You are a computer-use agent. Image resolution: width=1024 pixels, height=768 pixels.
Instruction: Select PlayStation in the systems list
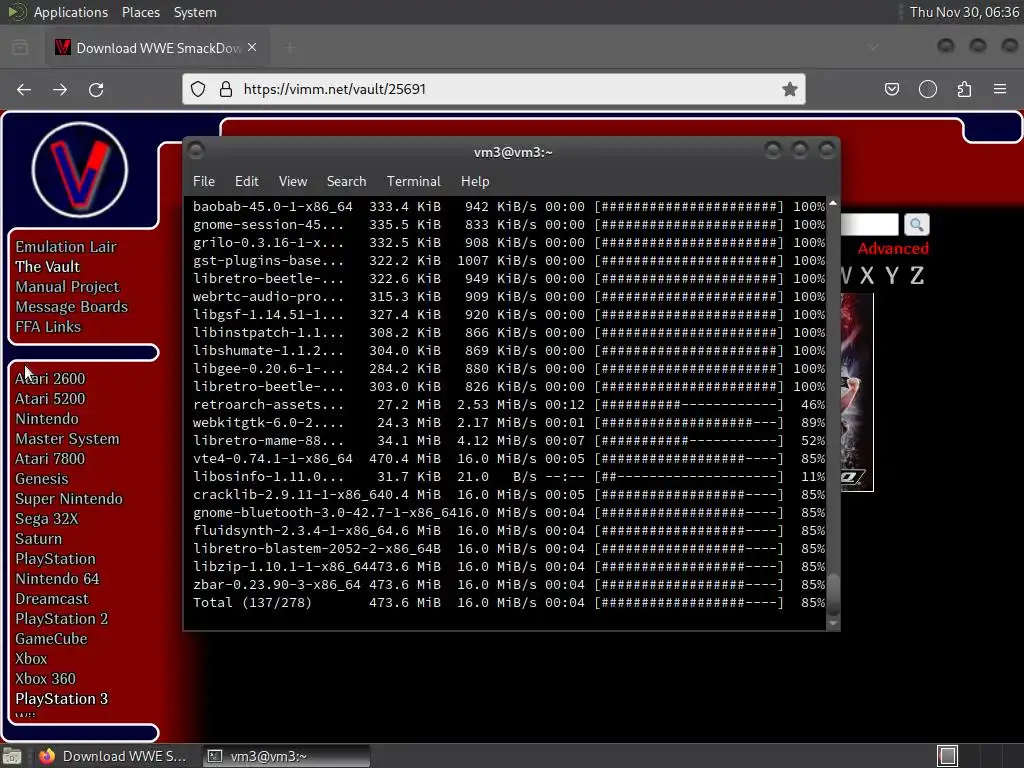tap(56, 559)
